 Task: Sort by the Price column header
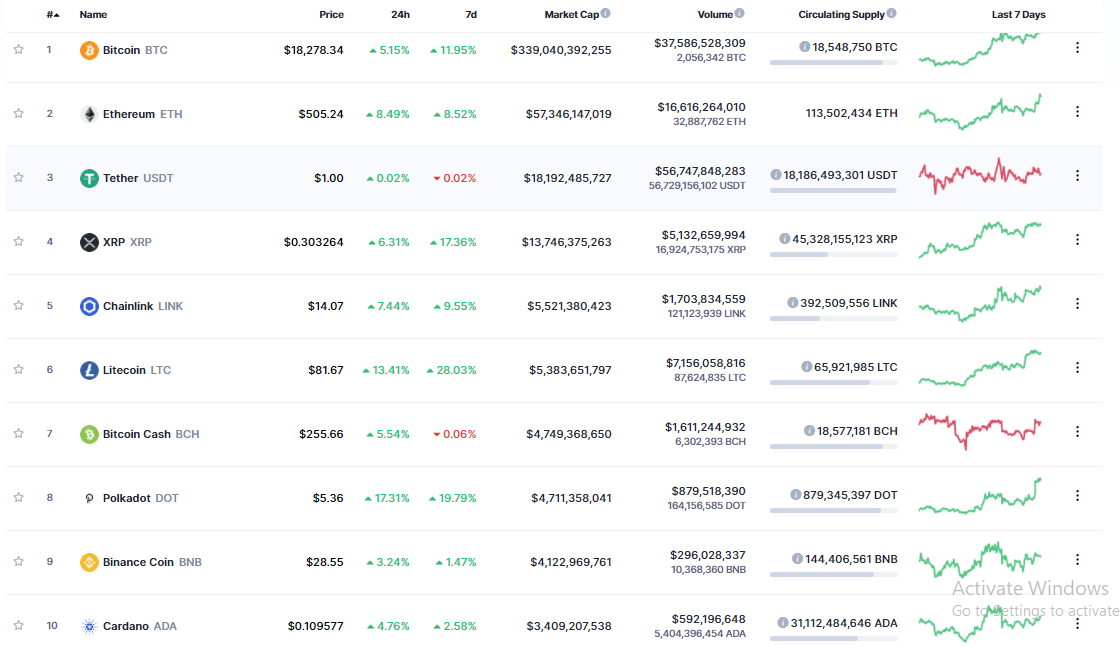[331, 14]
